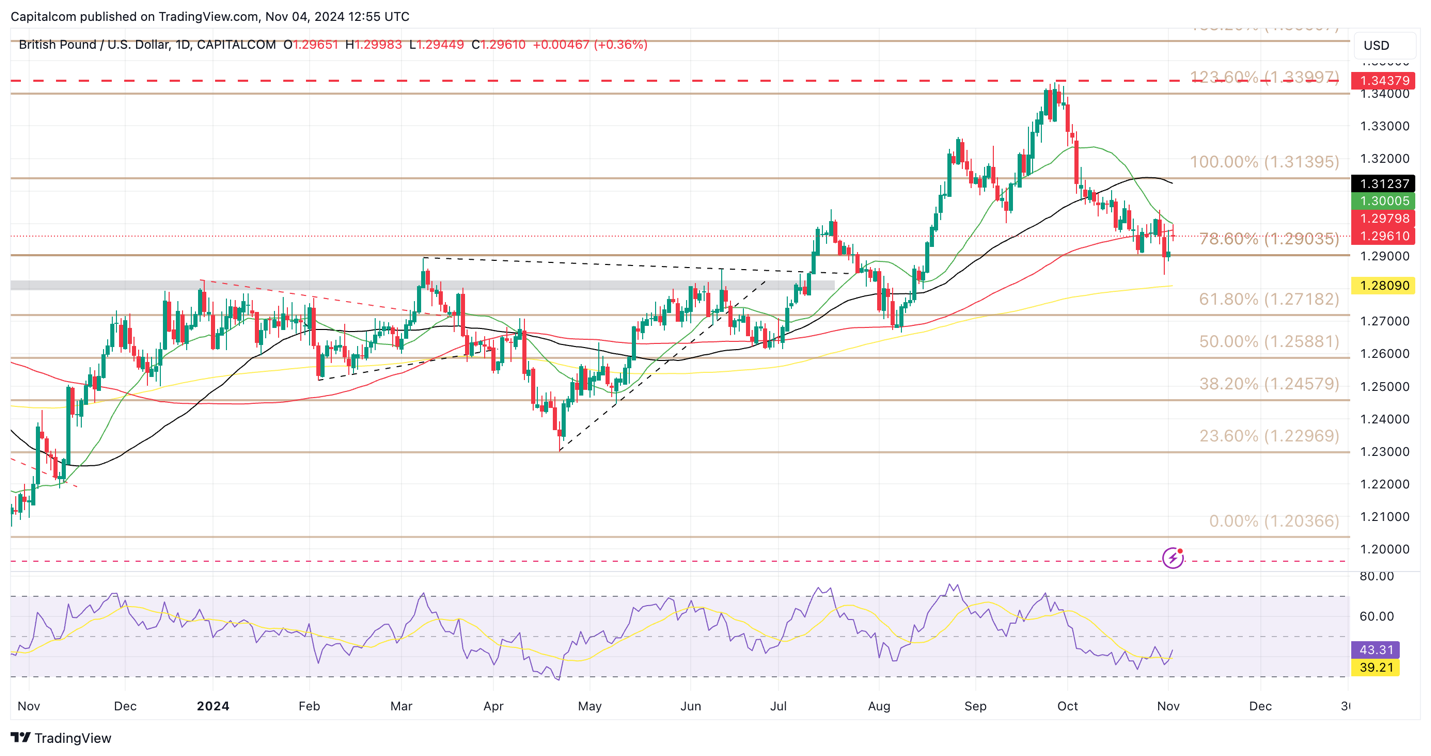Click the change value +0.00467 (+0.36%)
This screenshot has height=756, width=1431.
pos(590,45)
